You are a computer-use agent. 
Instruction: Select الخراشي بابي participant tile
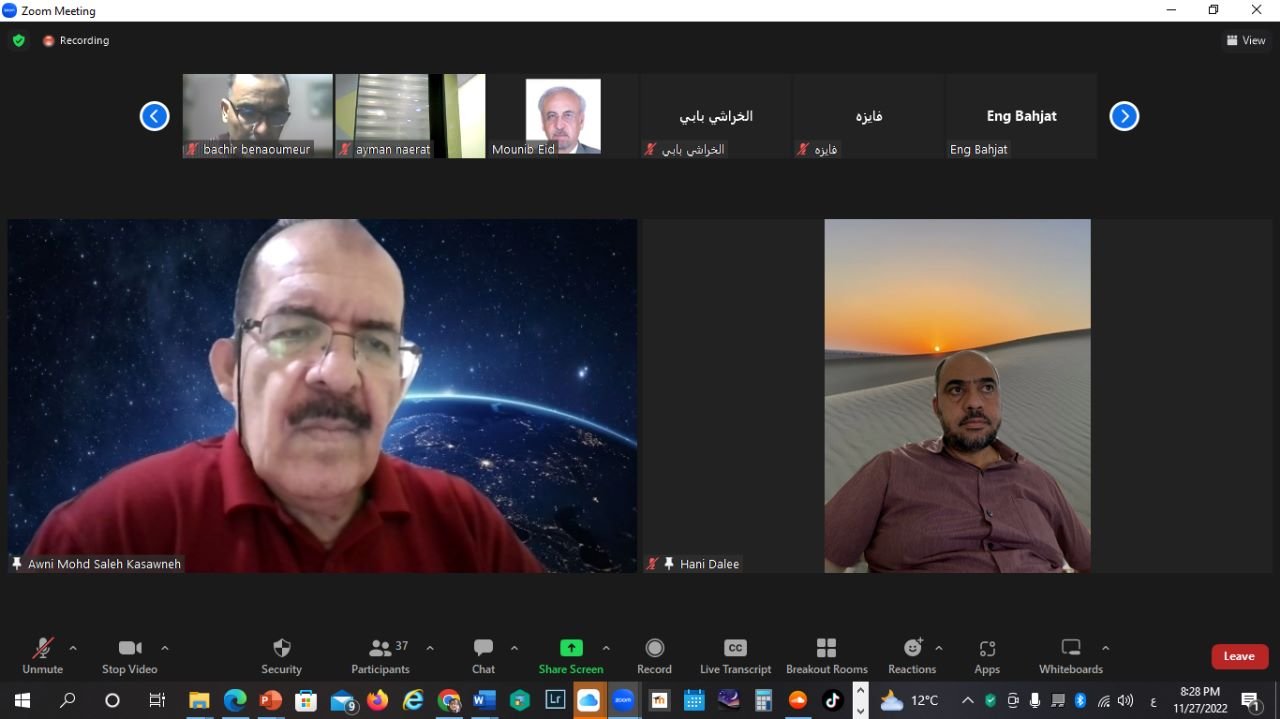coord(716,116)
